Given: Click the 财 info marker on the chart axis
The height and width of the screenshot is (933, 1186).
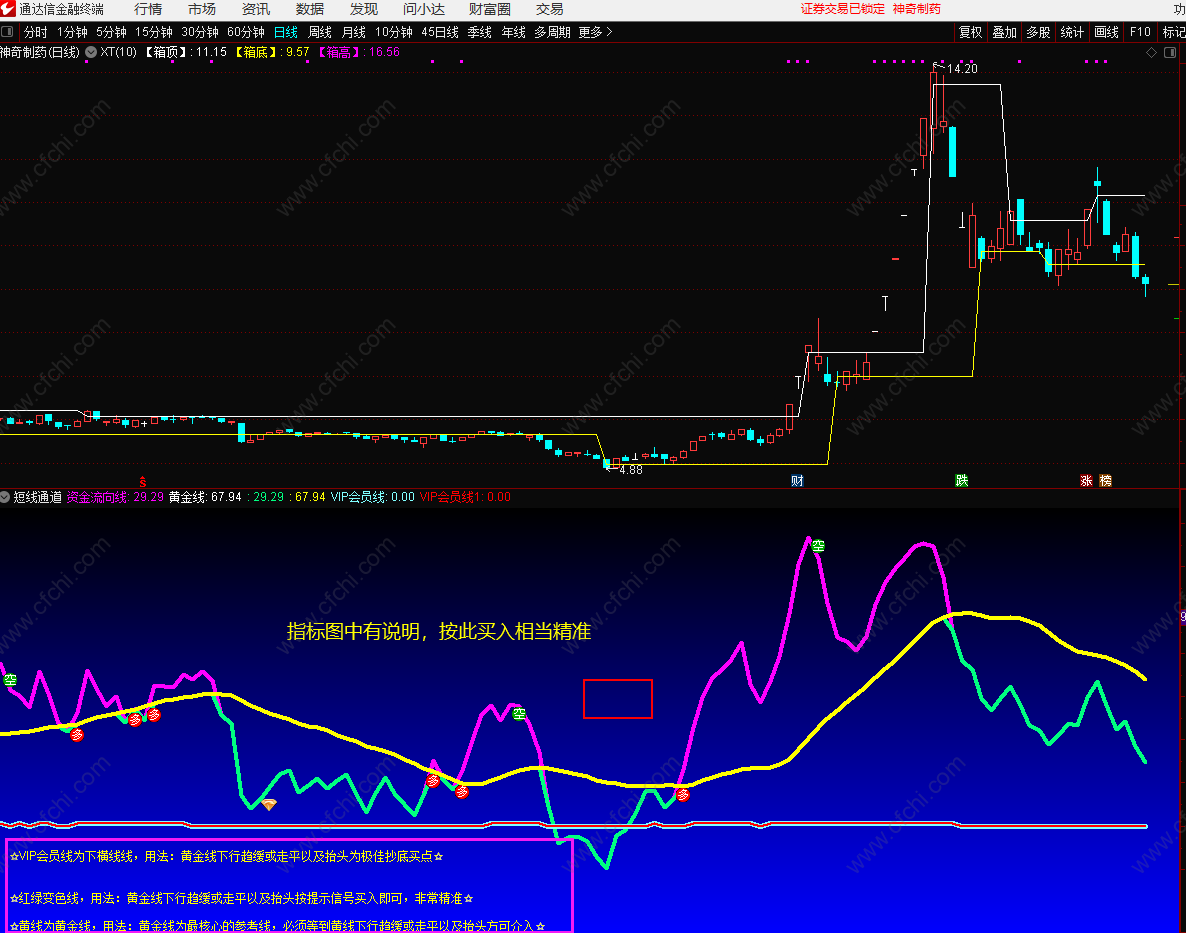Looking at the screenshot, I should (x=797, y=481).
